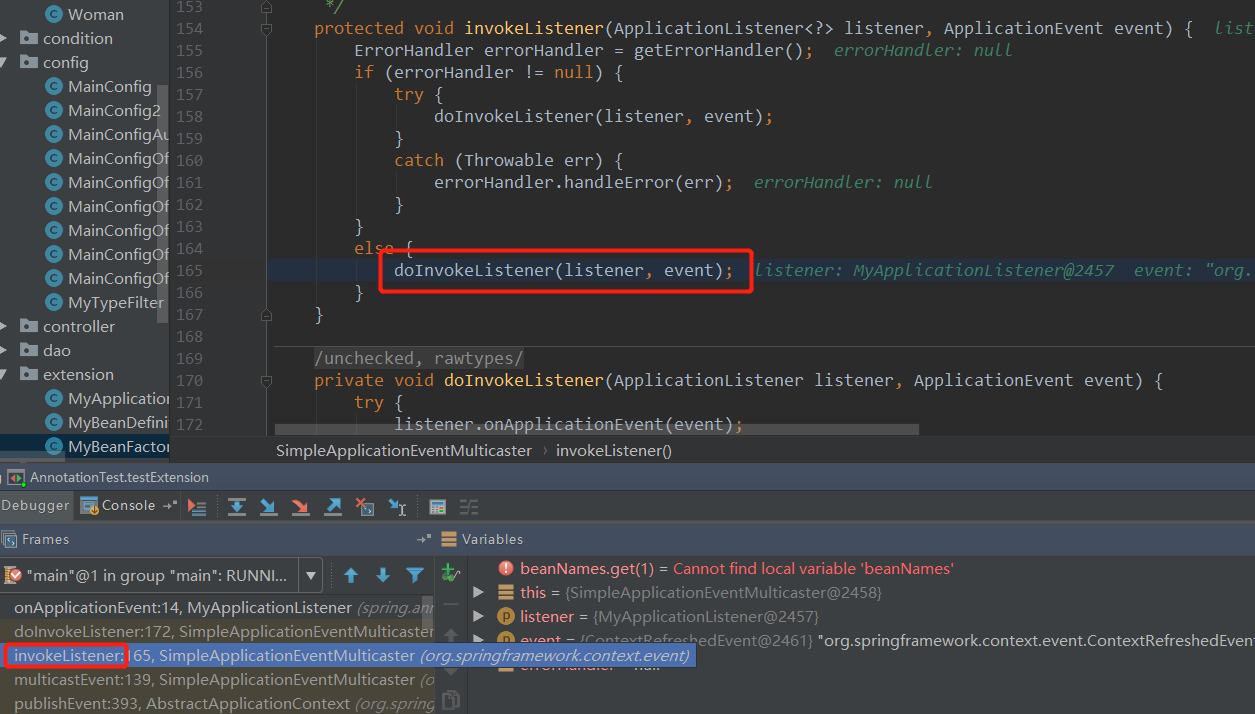Open the MyBeanDefini... class

tap(118, 422)
